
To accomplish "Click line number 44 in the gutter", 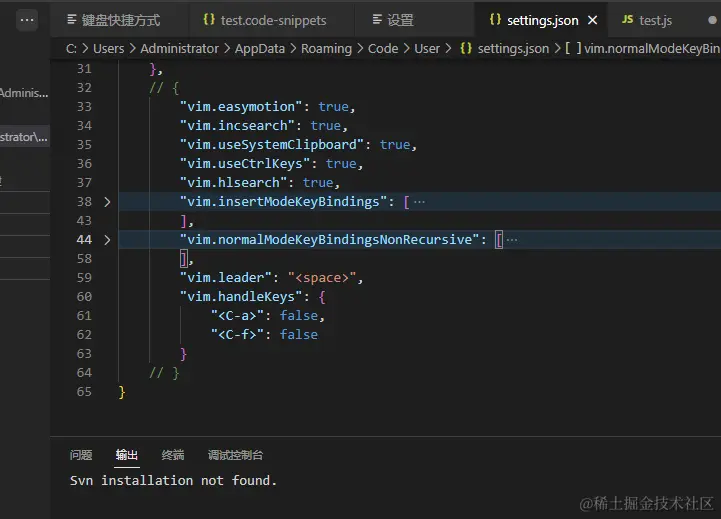I will pos(84,240).
